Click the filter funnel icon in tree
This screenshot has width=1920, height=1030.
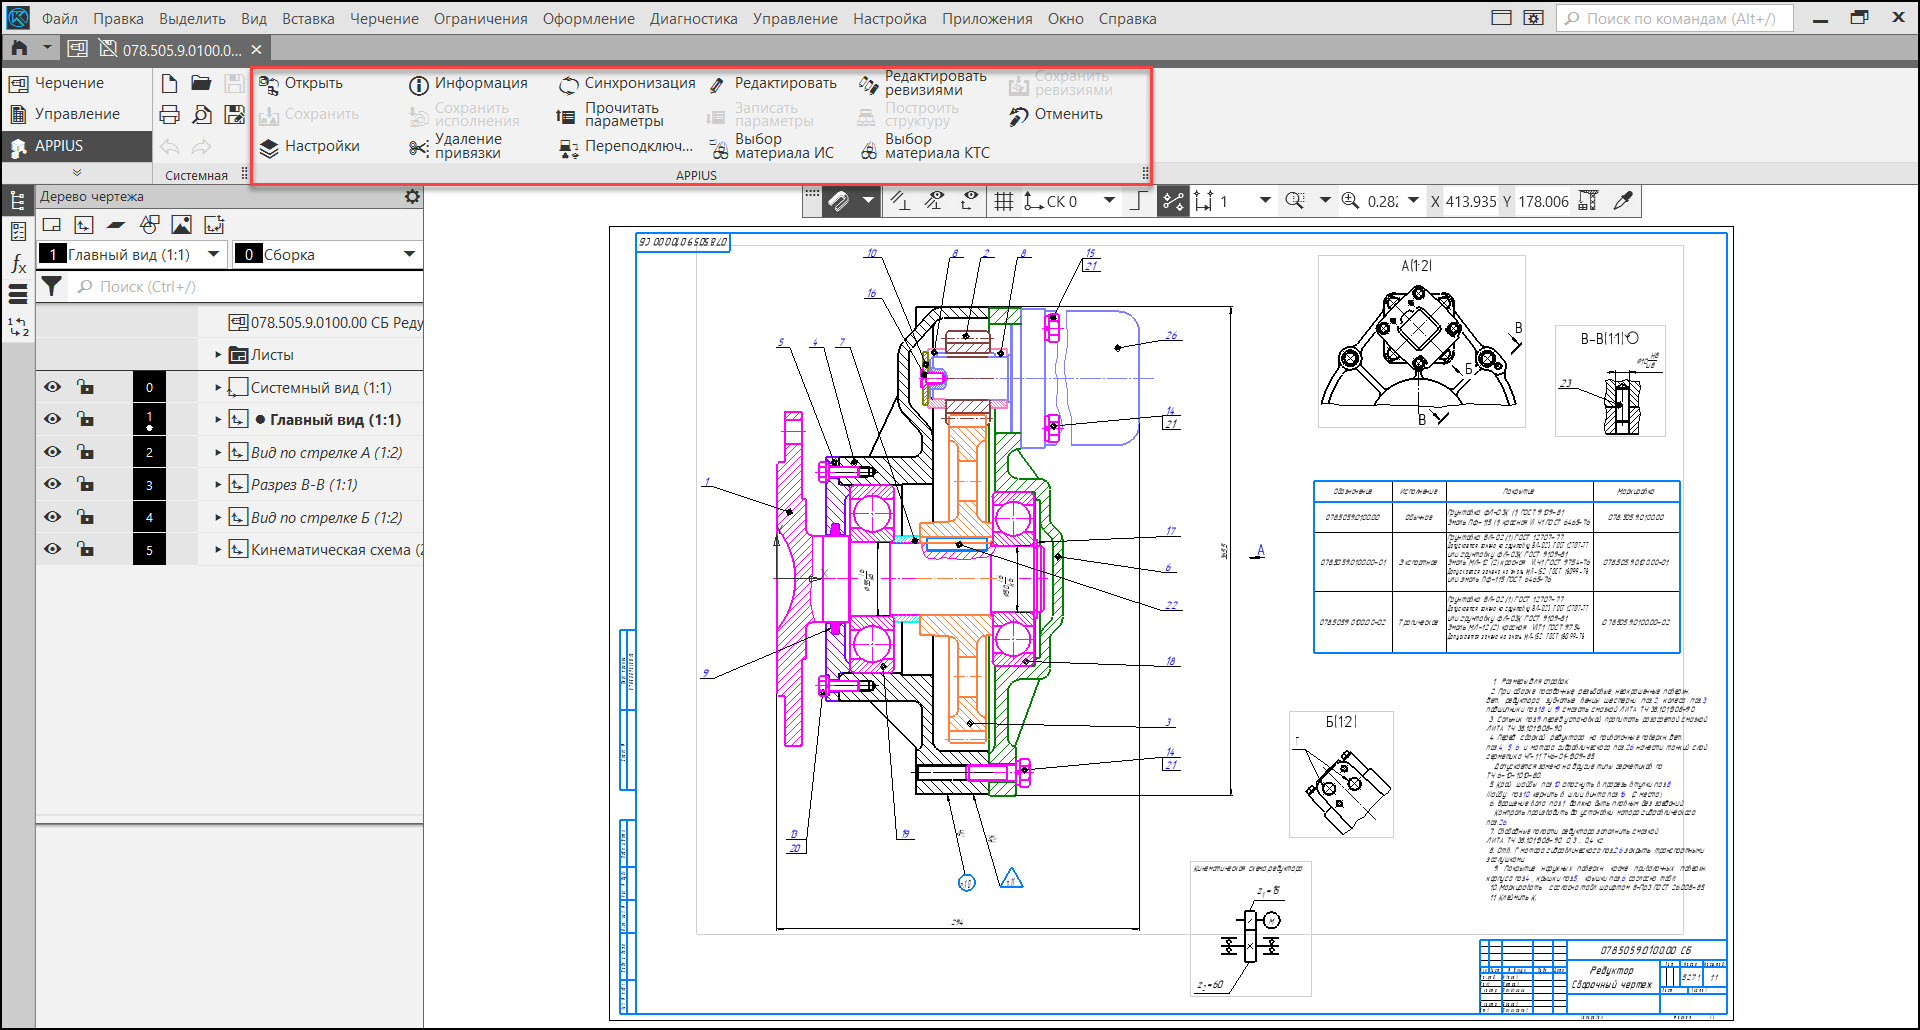point(52,287)
